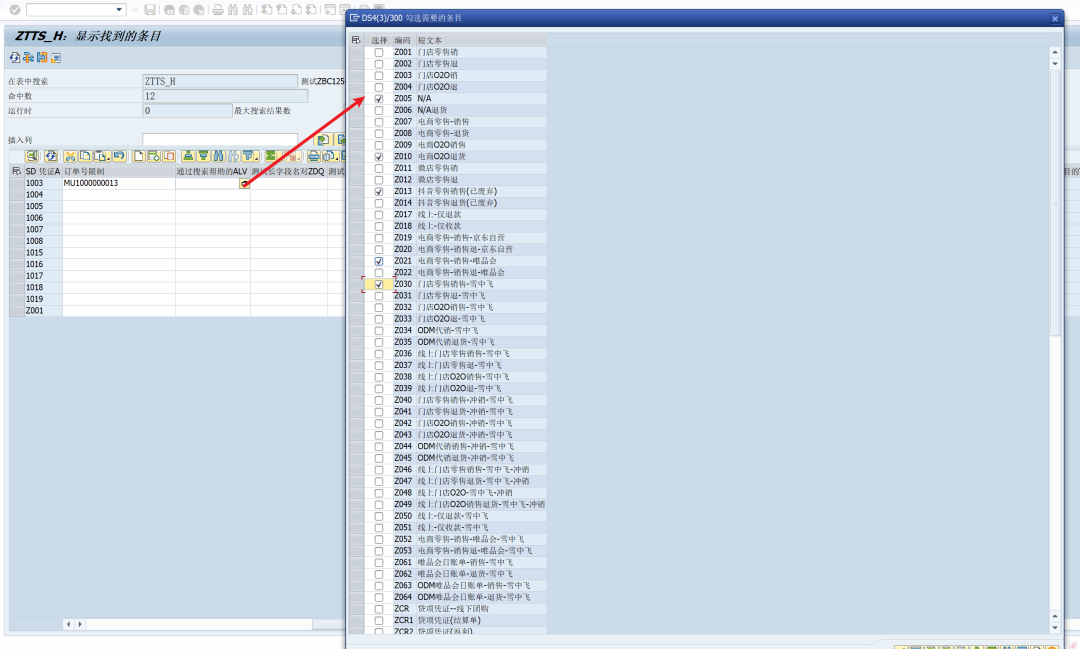Tick the checkbox for ZCR 贷项凭证--线下团购

point(379,609)
